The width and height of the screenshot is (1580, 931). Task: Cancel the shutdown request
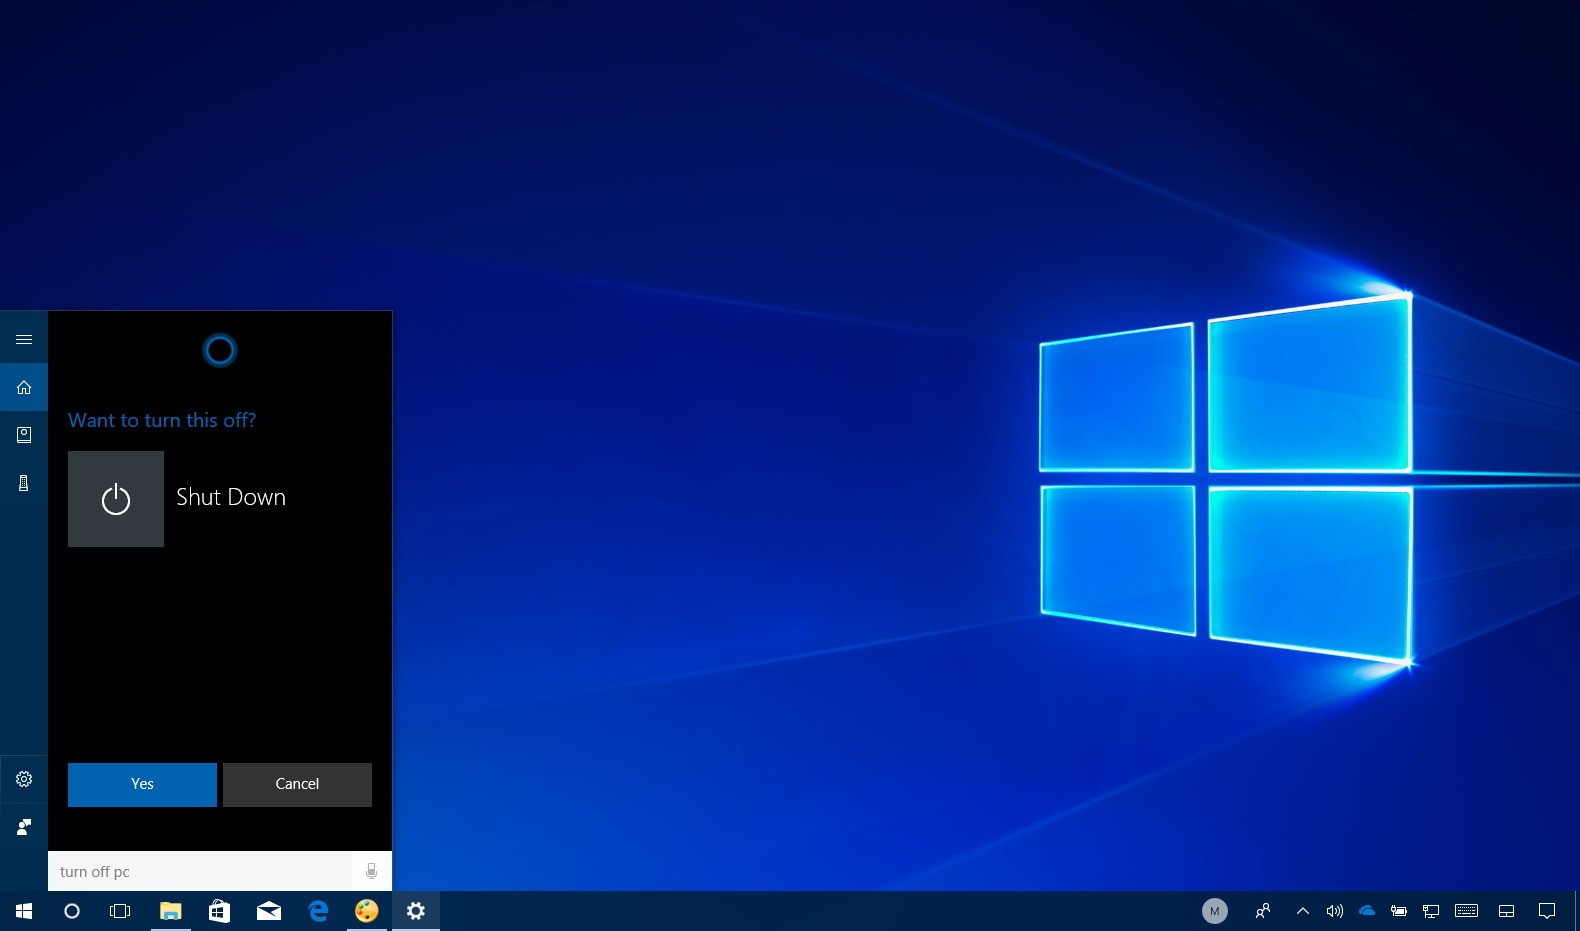(297, 784)
